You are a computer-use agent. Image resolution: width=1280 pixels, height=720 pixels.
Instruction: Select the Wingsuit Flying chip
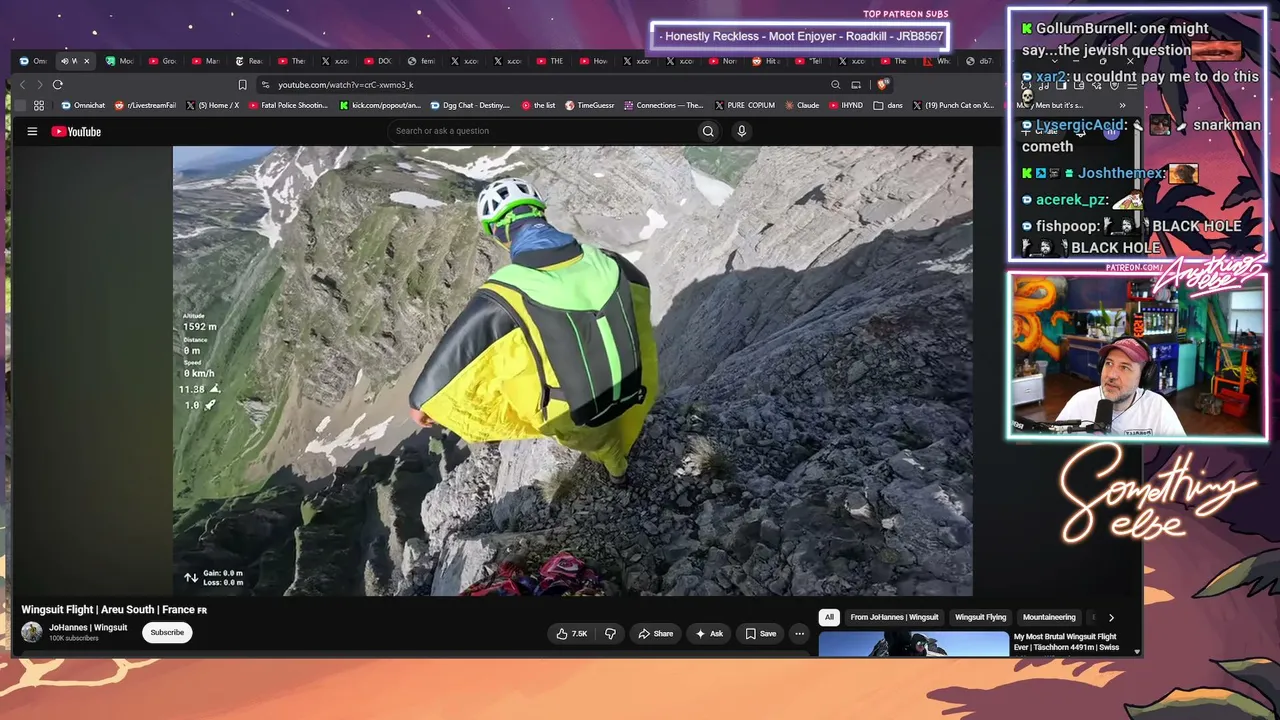tap(980, 617)
